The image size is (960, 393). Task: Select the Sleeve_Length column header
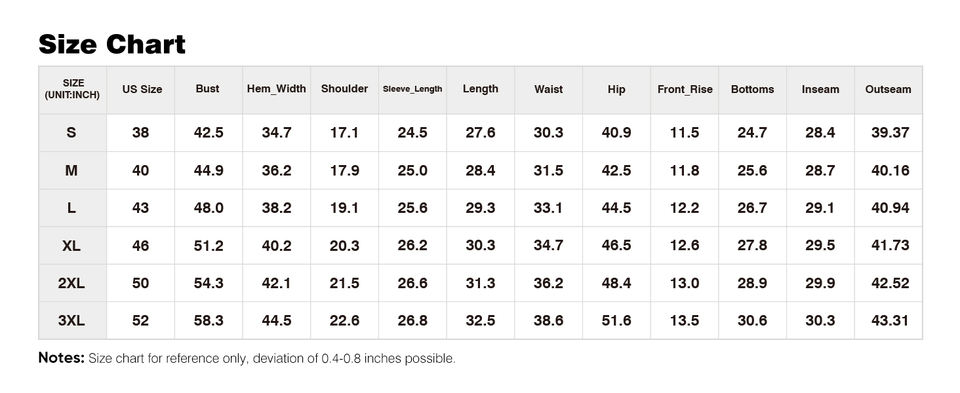coord(413,89)
